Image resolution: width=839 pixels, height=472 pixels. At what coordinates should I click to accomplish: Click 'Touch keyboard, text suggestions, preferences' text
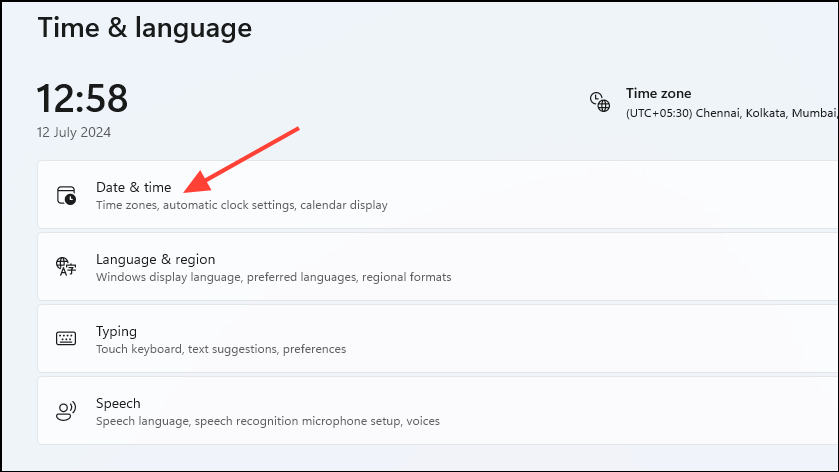[221, 349]
